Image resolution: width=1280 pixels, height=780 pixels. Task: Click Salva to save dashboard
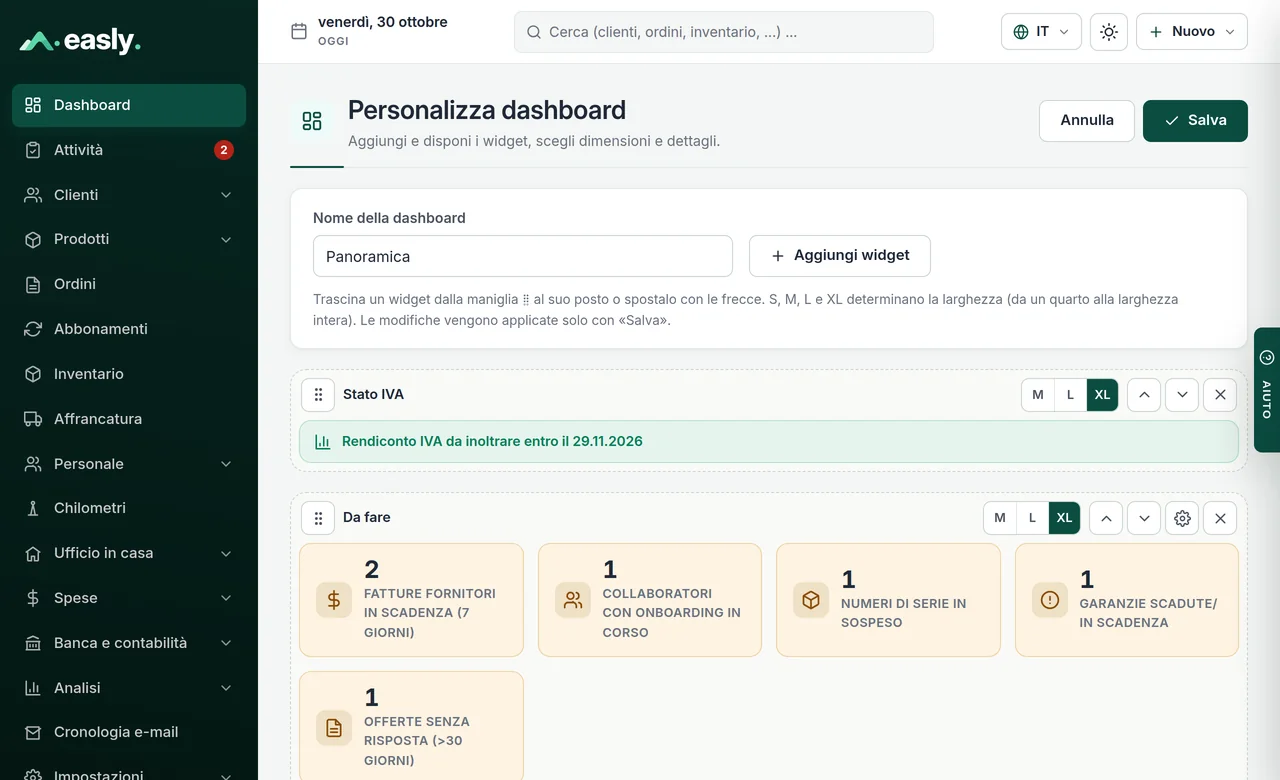1195,121
